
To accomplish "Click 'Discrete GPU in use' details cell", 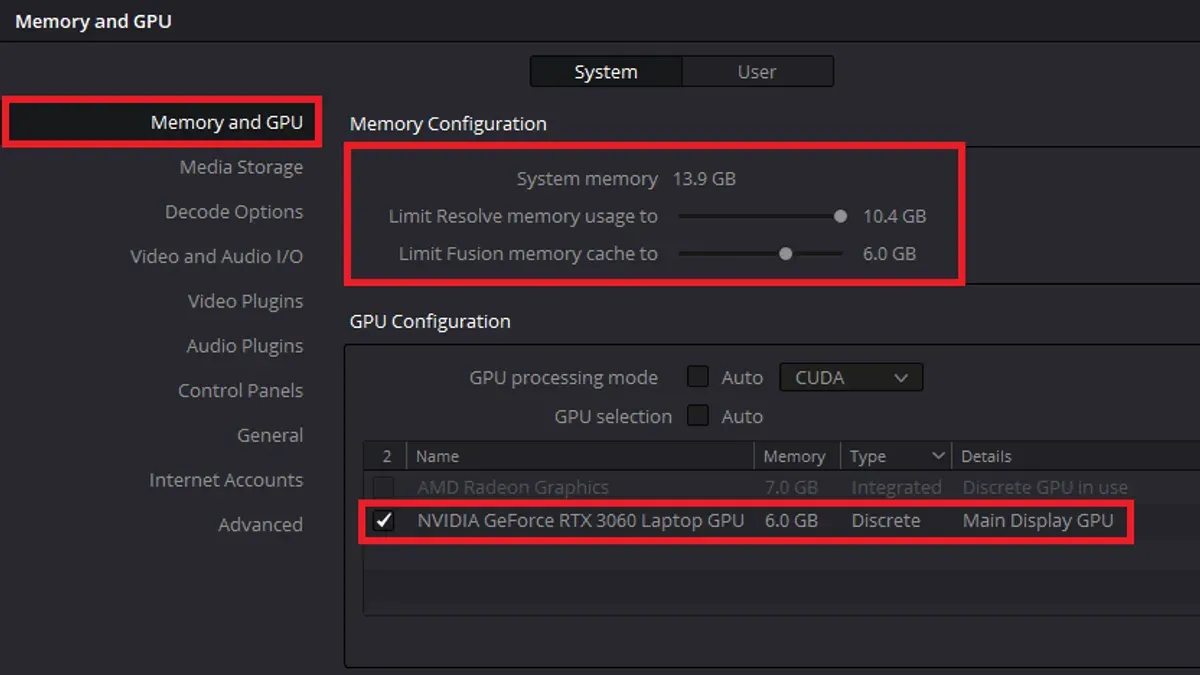I will 1045,487.
